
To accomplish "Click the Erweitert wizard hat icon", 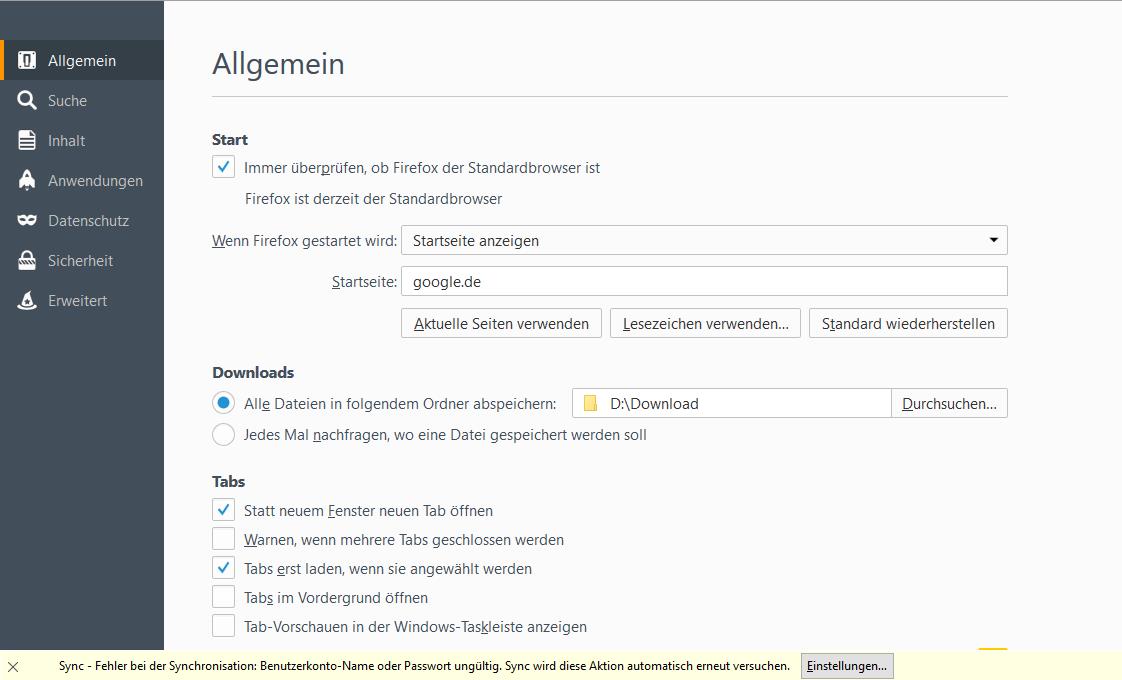I will click(27, 300).
